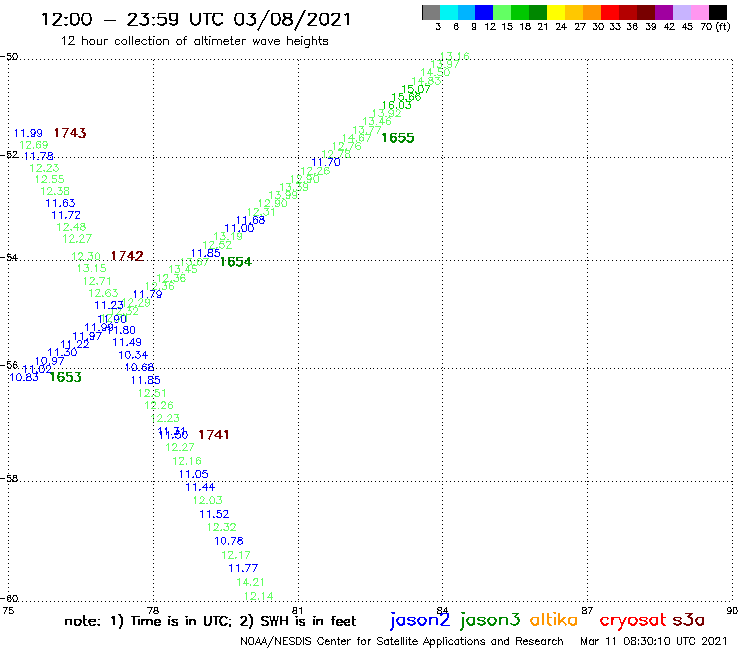Click the 11.79 wave height value
Image resolution: width=740 pixels, height=650 pixels.
(x=147, y=295)
